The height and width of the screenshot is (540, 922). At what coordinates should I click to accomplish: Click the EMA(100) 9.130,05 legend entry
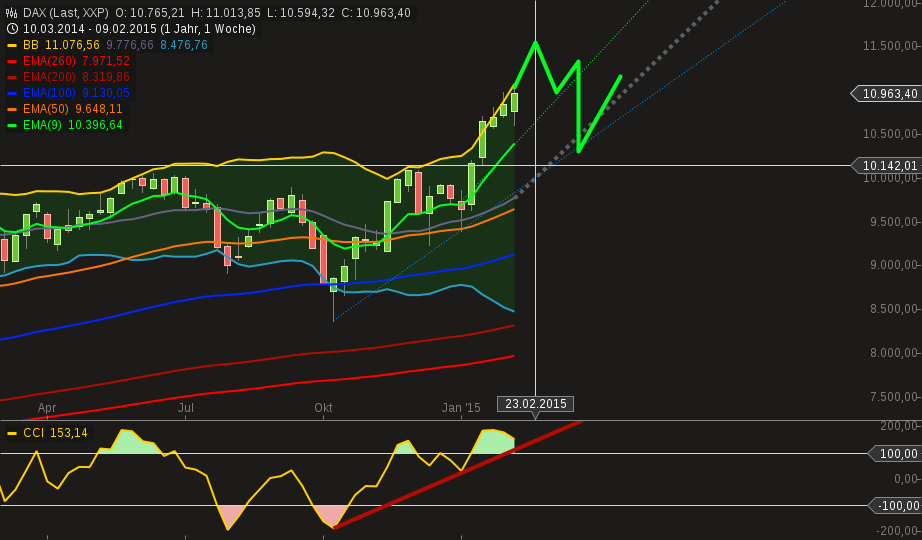[76, 93]
